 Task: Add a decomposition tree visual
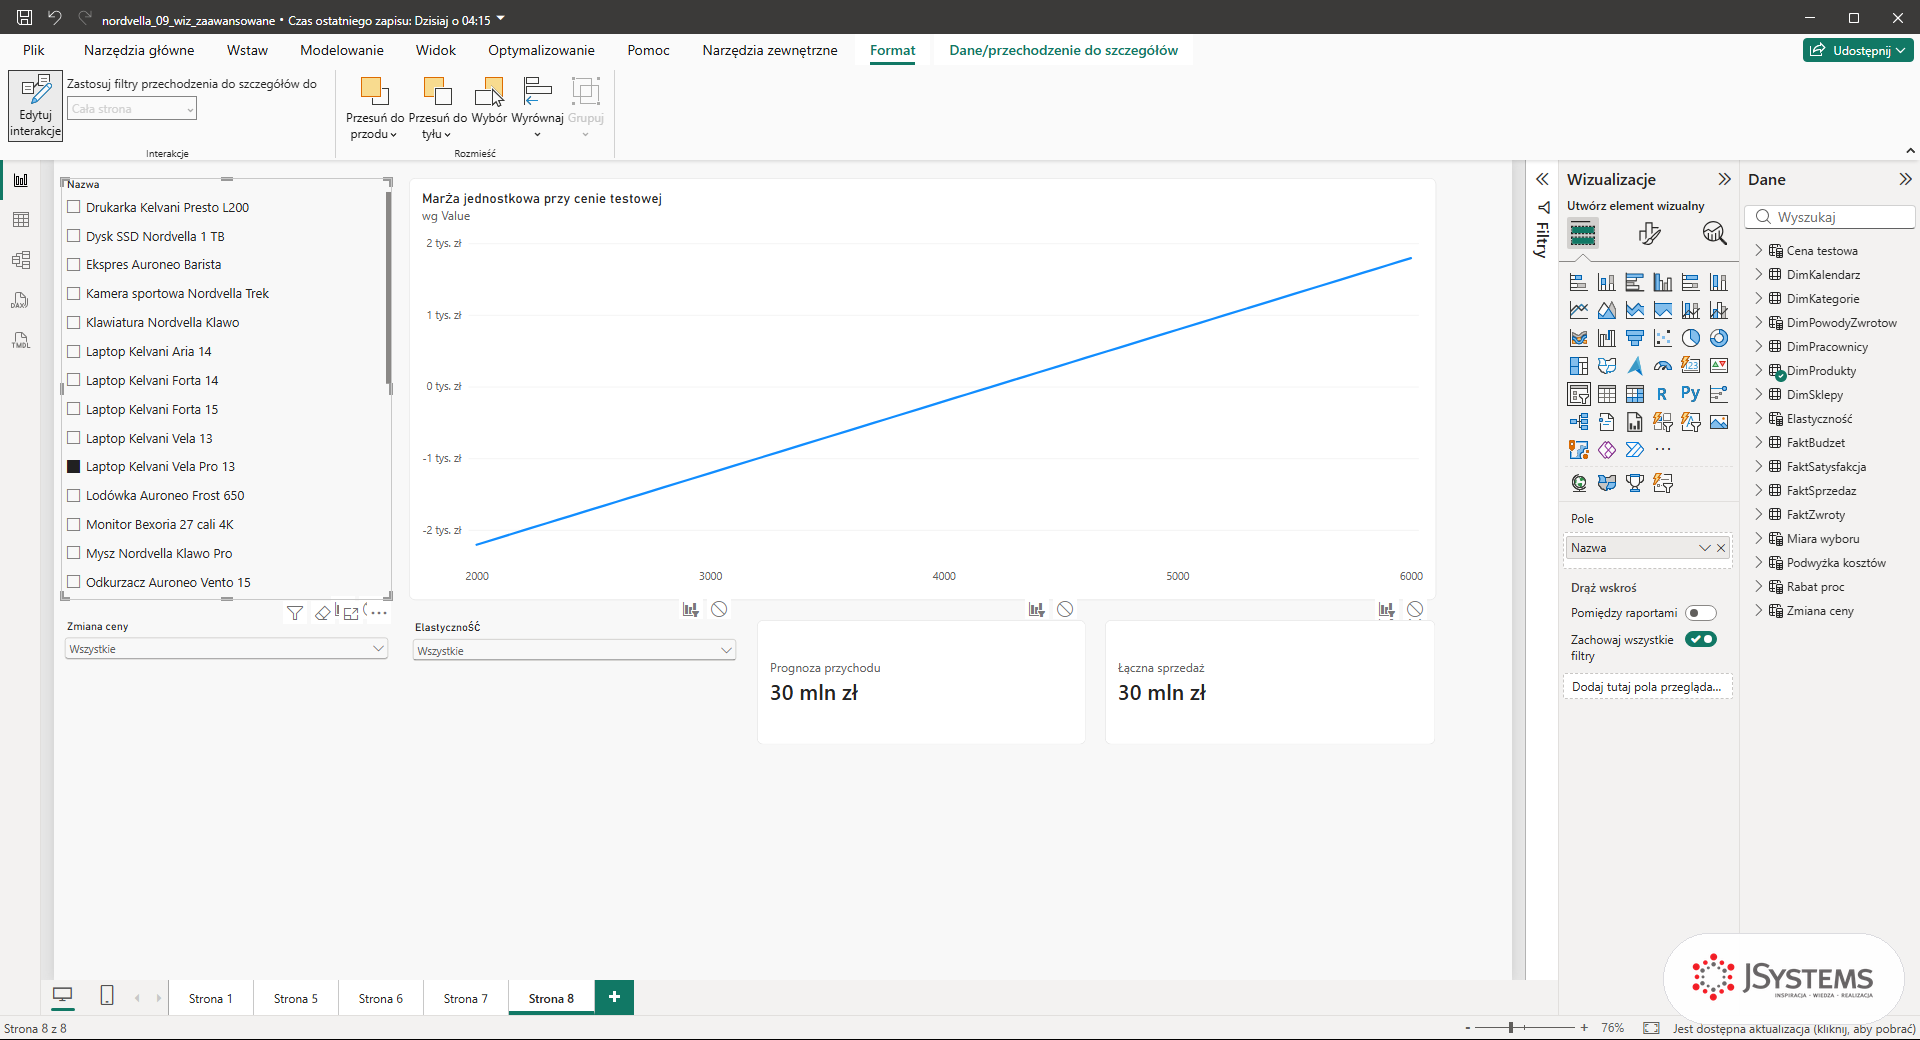coord(1578,422)
